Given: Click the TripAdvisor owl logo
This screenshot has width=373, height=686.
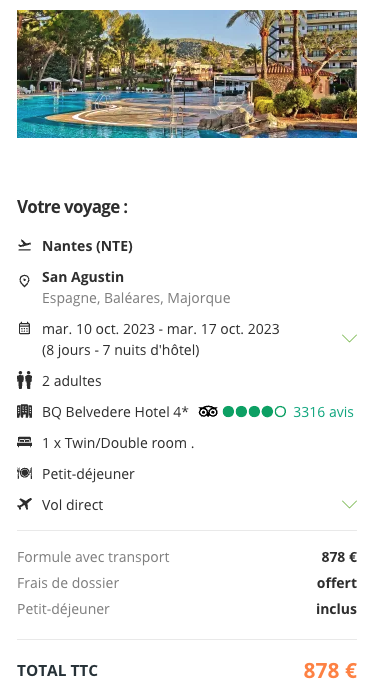Looking at the screenshot, I should (x=208, y=412).
